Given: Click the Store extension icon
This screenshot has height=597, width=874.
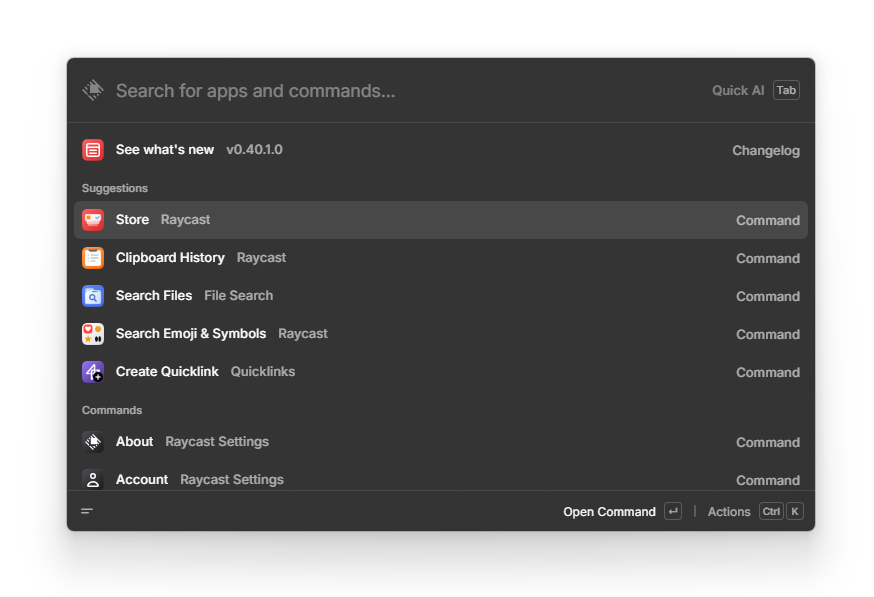Looking at the screenshot, I should point(93,219).
